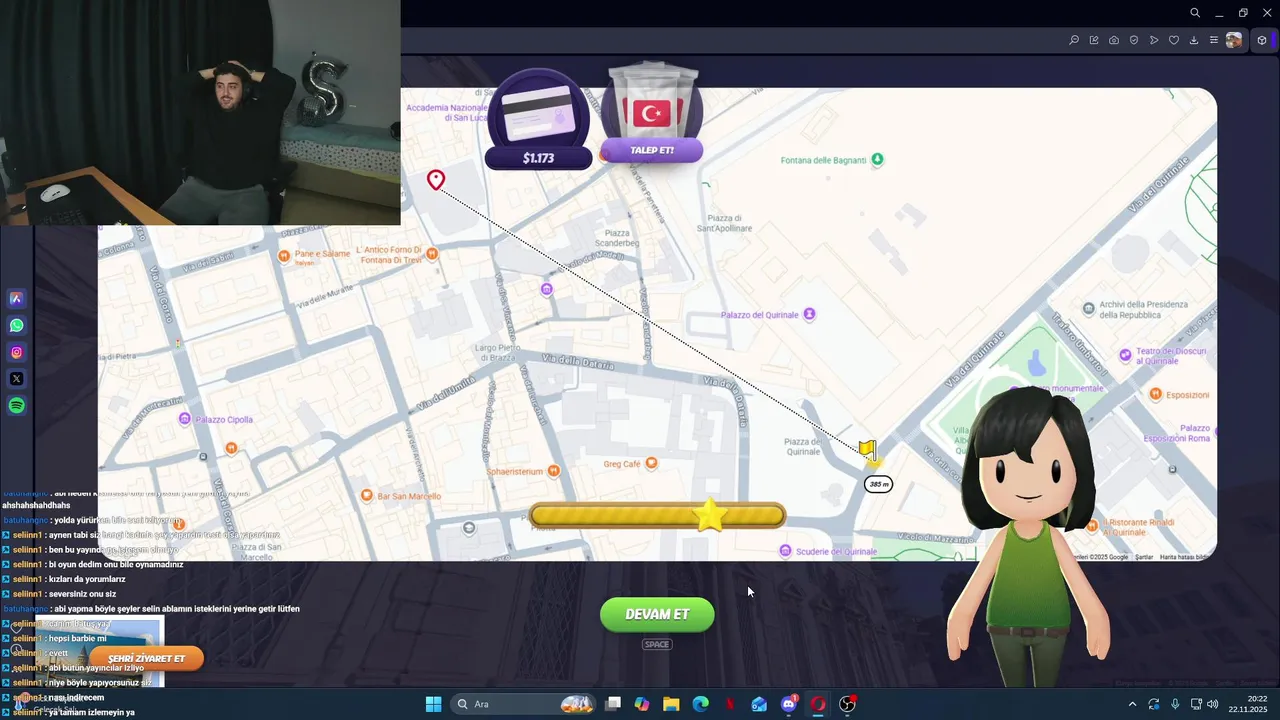This screenshot has width=1280, height=720.
Task: Click chat message 'kızları da yorumlarız'
Action: 87,579
